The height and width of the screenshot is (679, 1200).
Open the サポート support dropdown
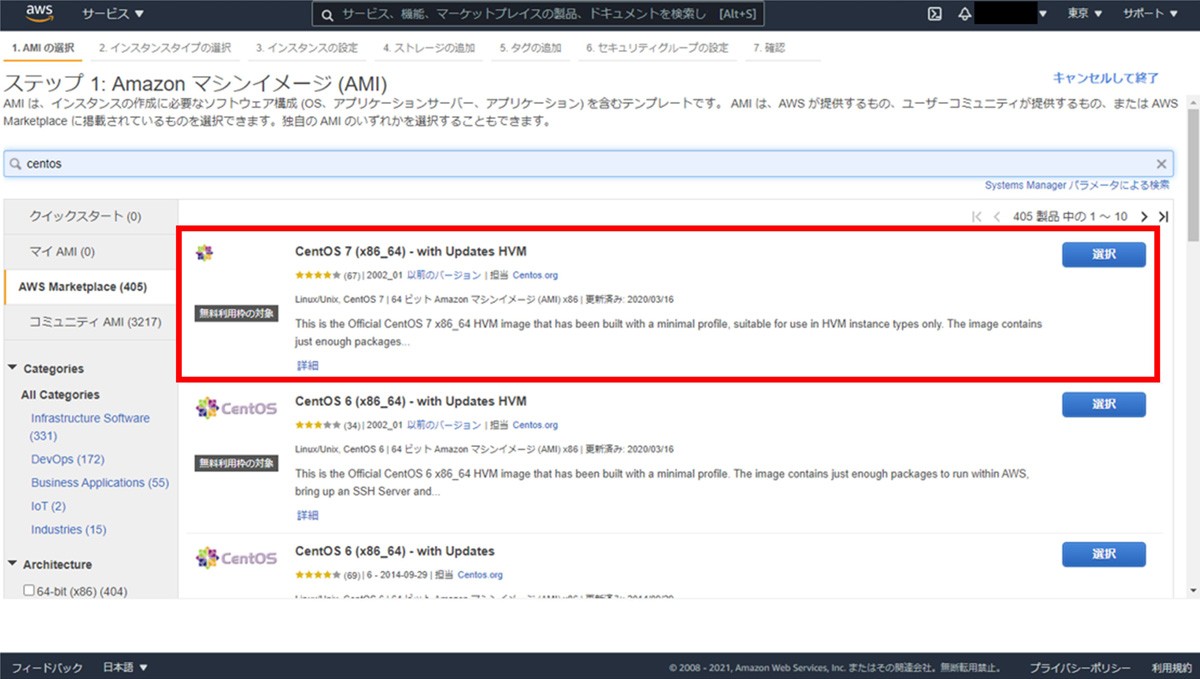click(1150, 14)
